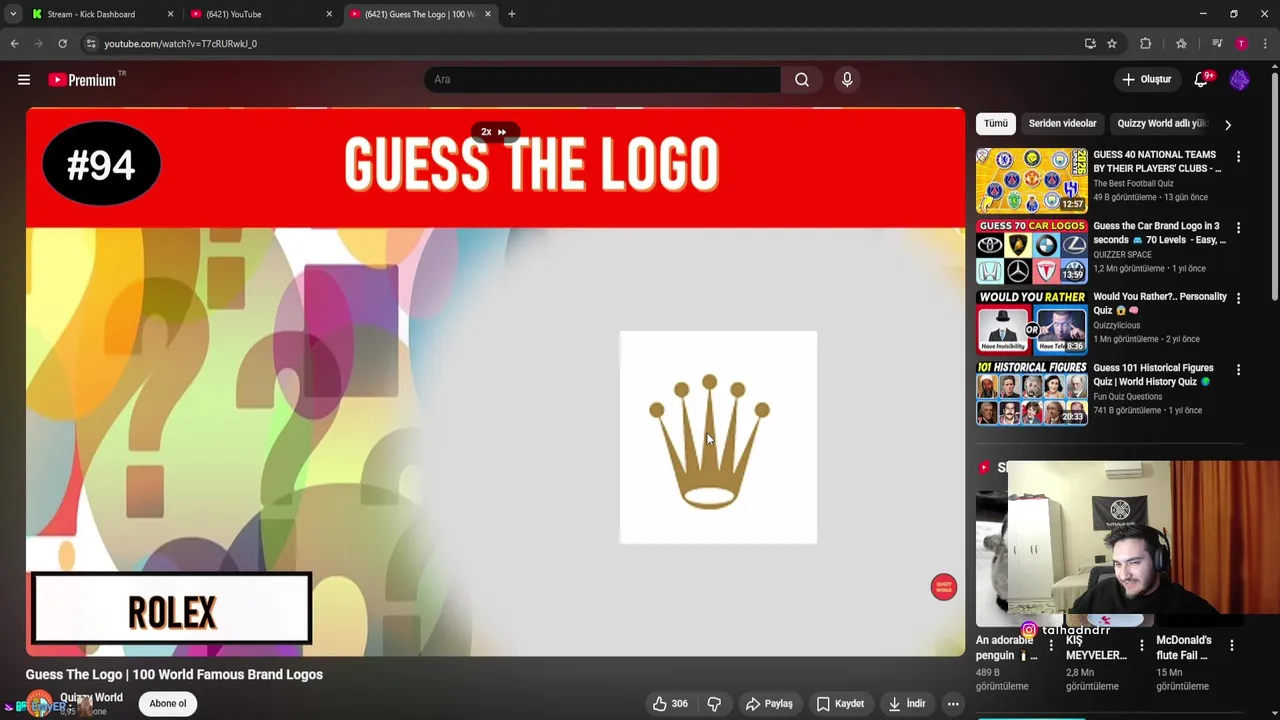Open 101 Historical Figures quiz thumbnail
Screen dimensions: 1280x720
1032,394
